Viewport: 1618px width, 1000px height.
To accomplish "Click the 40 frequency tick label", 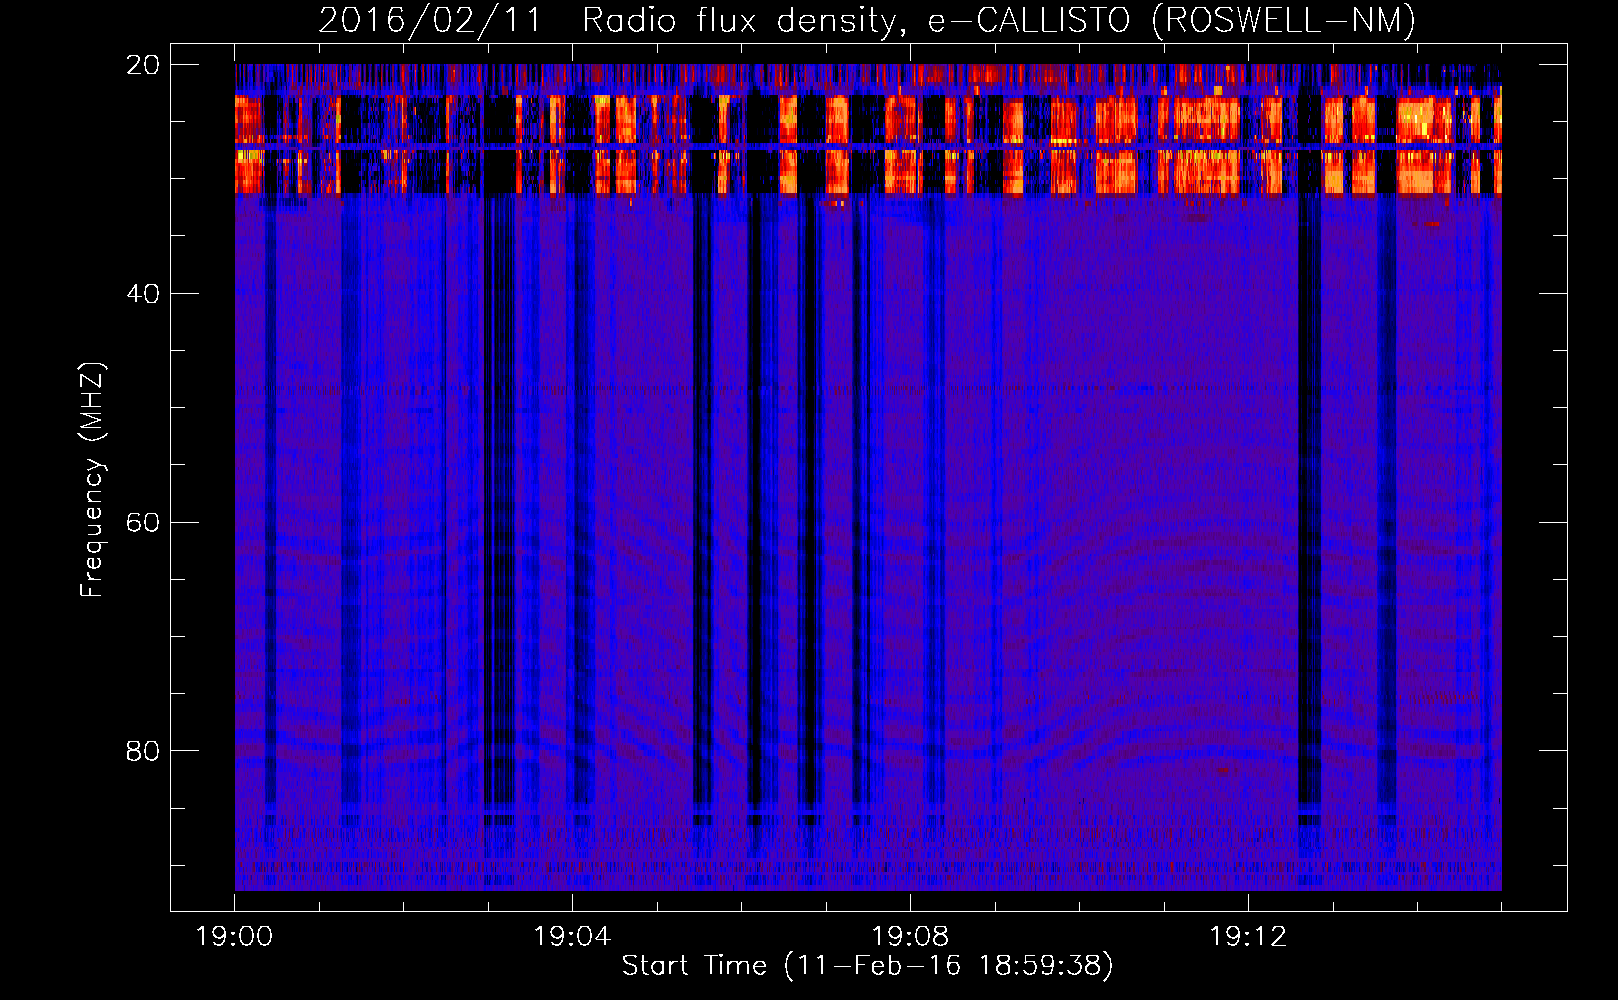I will point(143,294).
